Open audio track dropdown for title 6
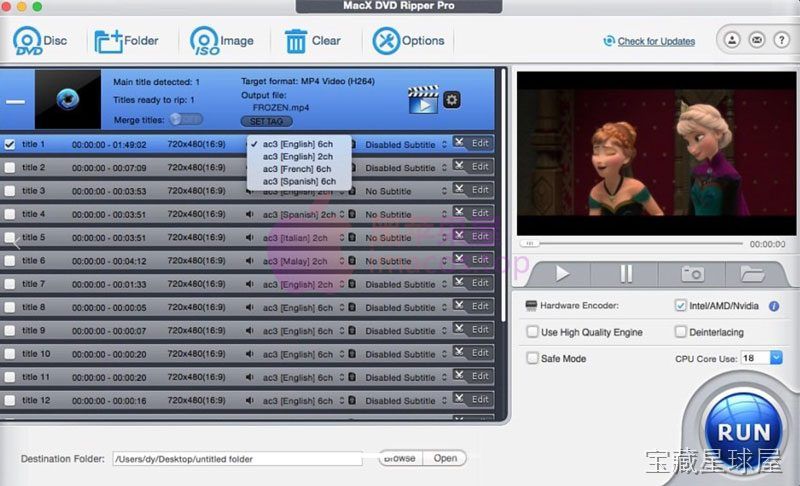The image size is (800, 486). click(x=304, y=261)
